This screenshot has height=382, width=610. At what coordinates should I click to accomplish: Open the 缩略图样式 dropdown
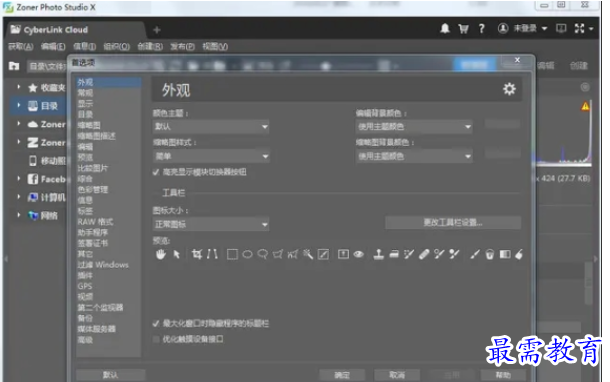click(x=210, y=156)
